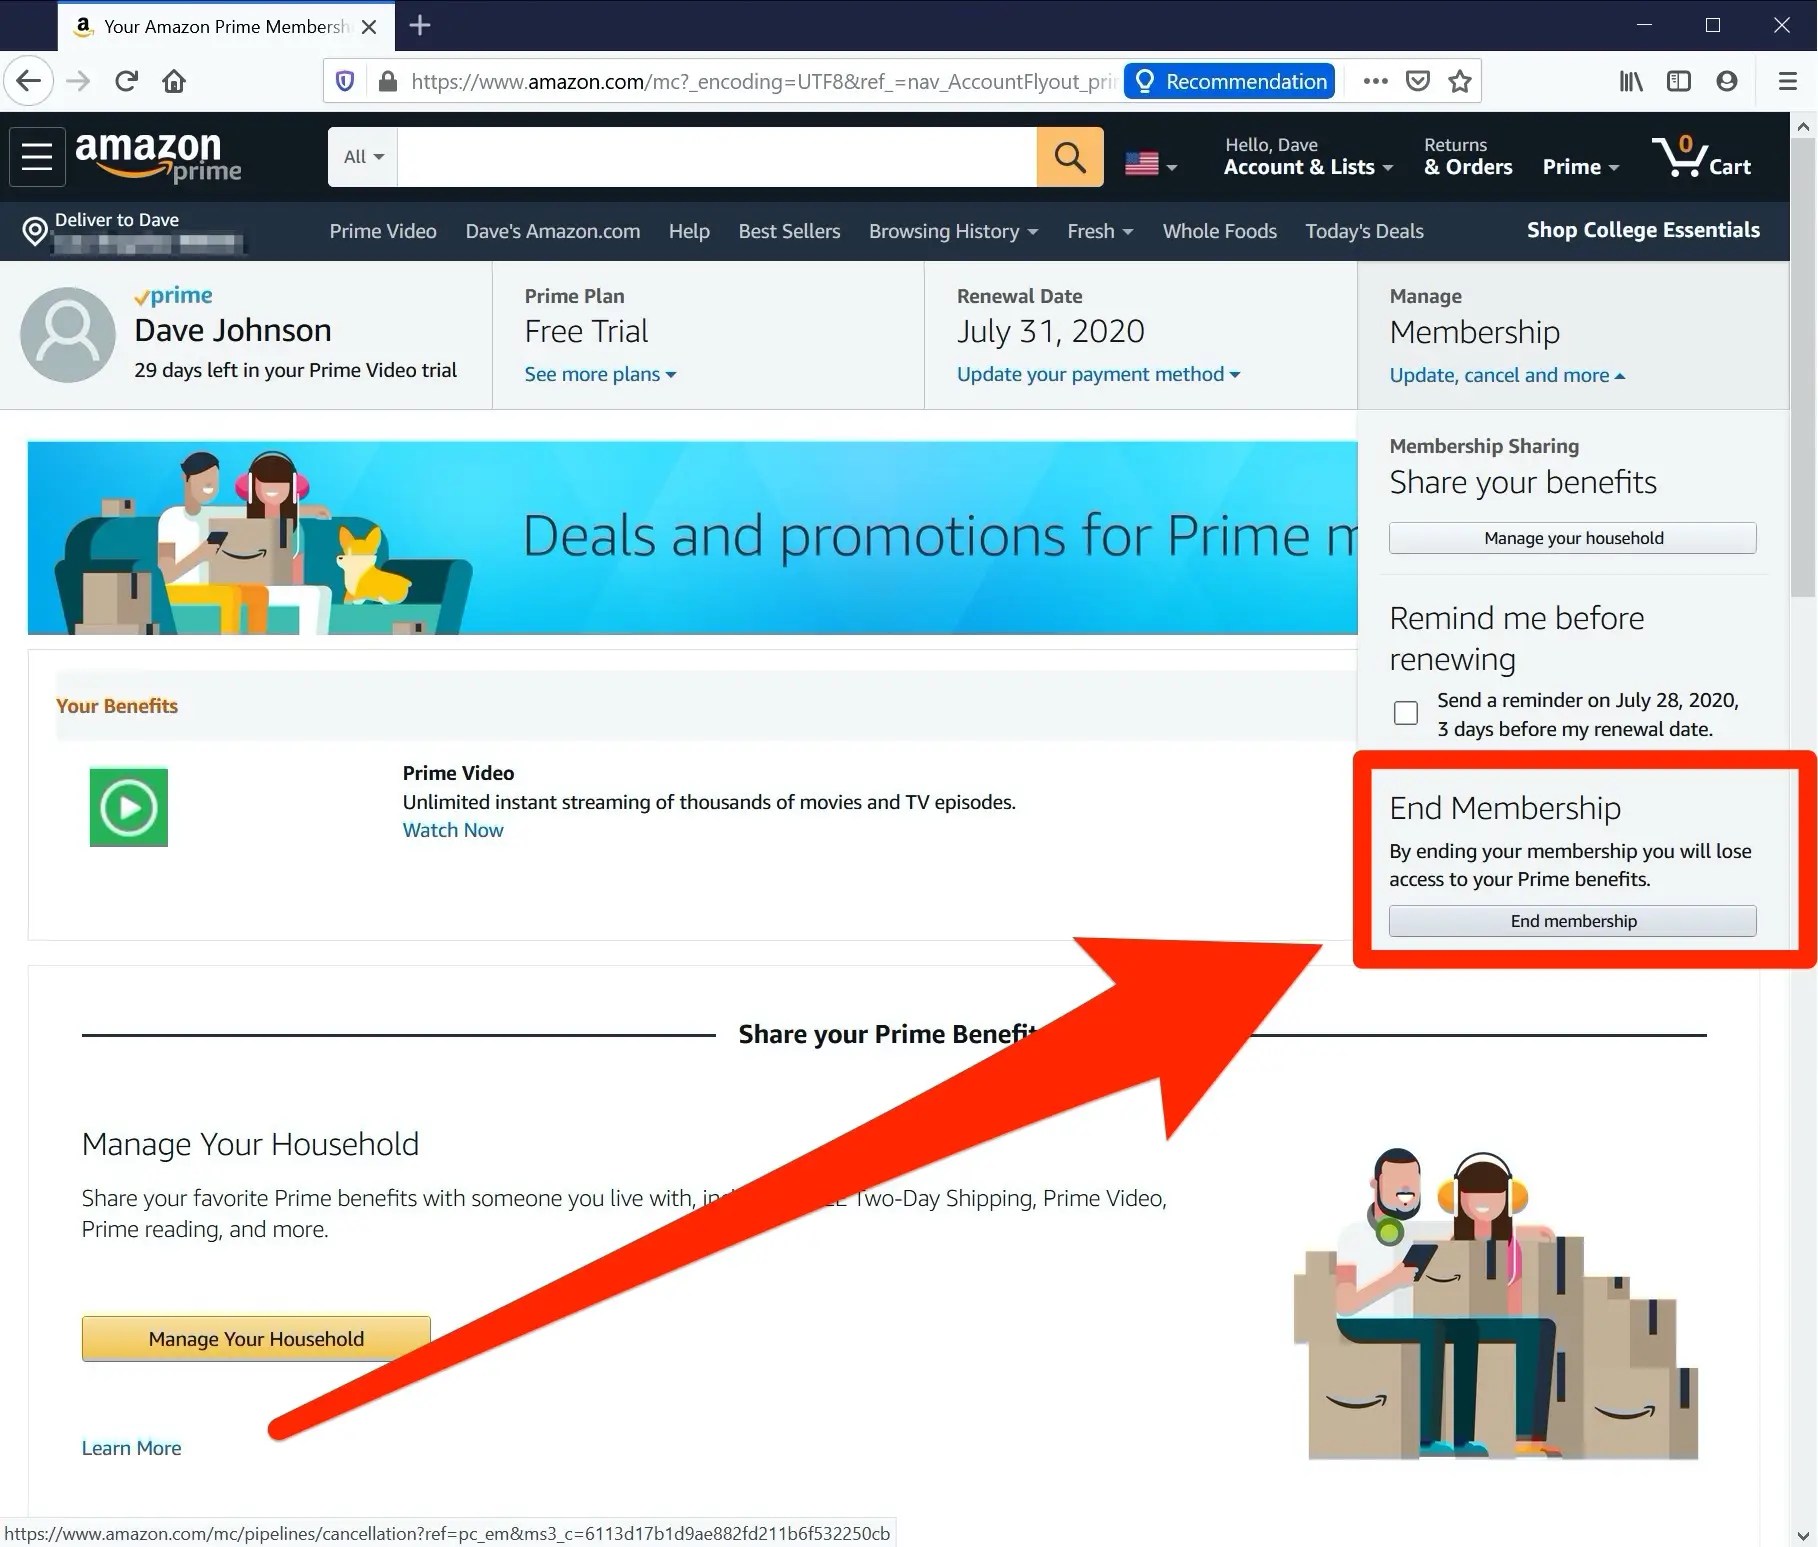
Task: Close the Firefox window
Action: (x=1782, y=25)
